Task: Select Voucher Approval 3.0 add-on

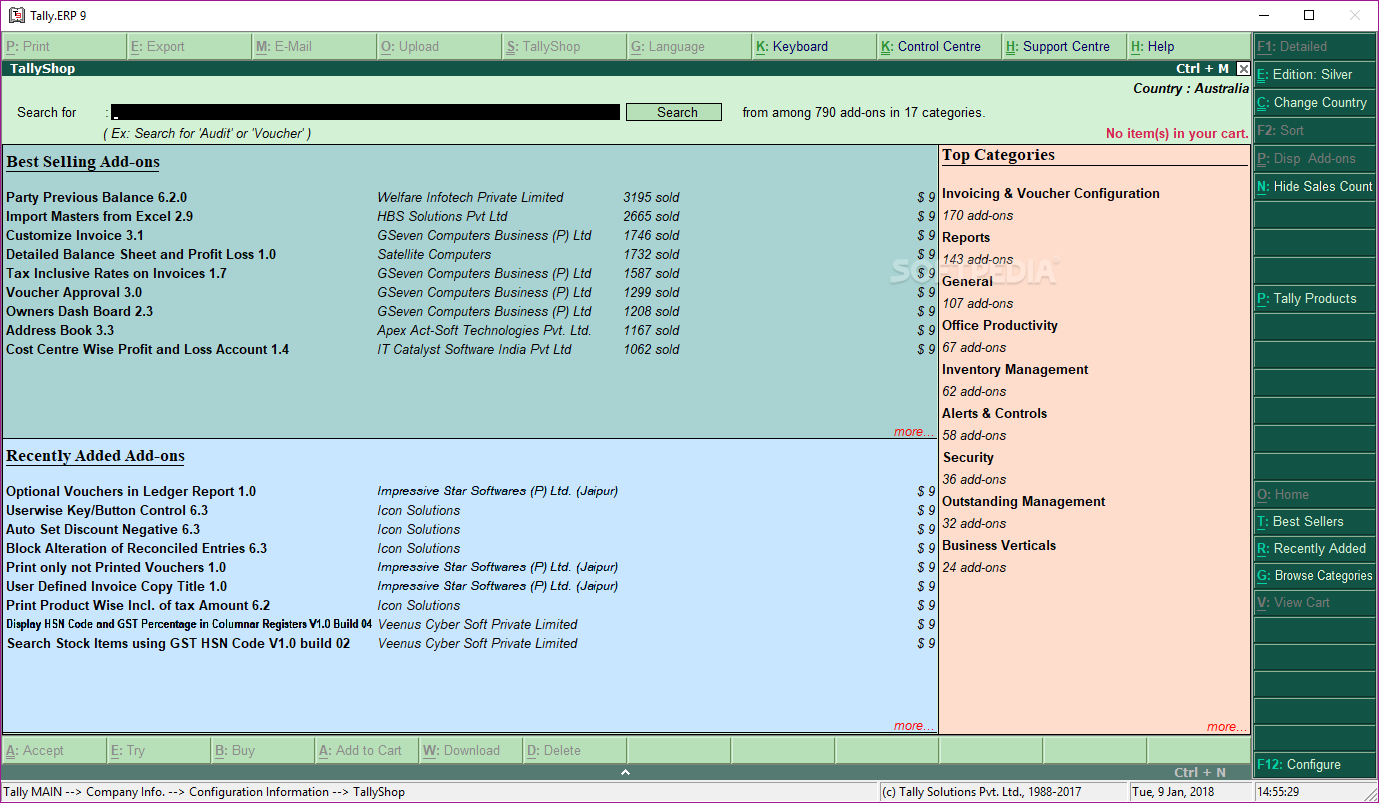Action: coord(74,292)
